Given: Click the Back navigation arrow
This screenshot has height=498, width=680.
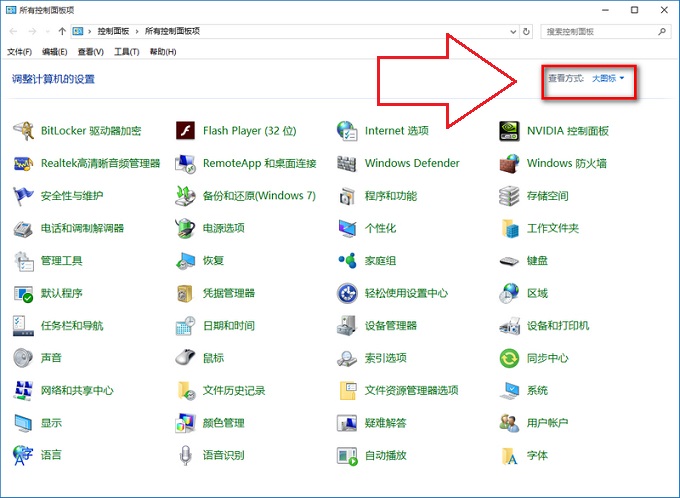Looking at the screenshot, I should pyautogui.click(x=13, y=31).
